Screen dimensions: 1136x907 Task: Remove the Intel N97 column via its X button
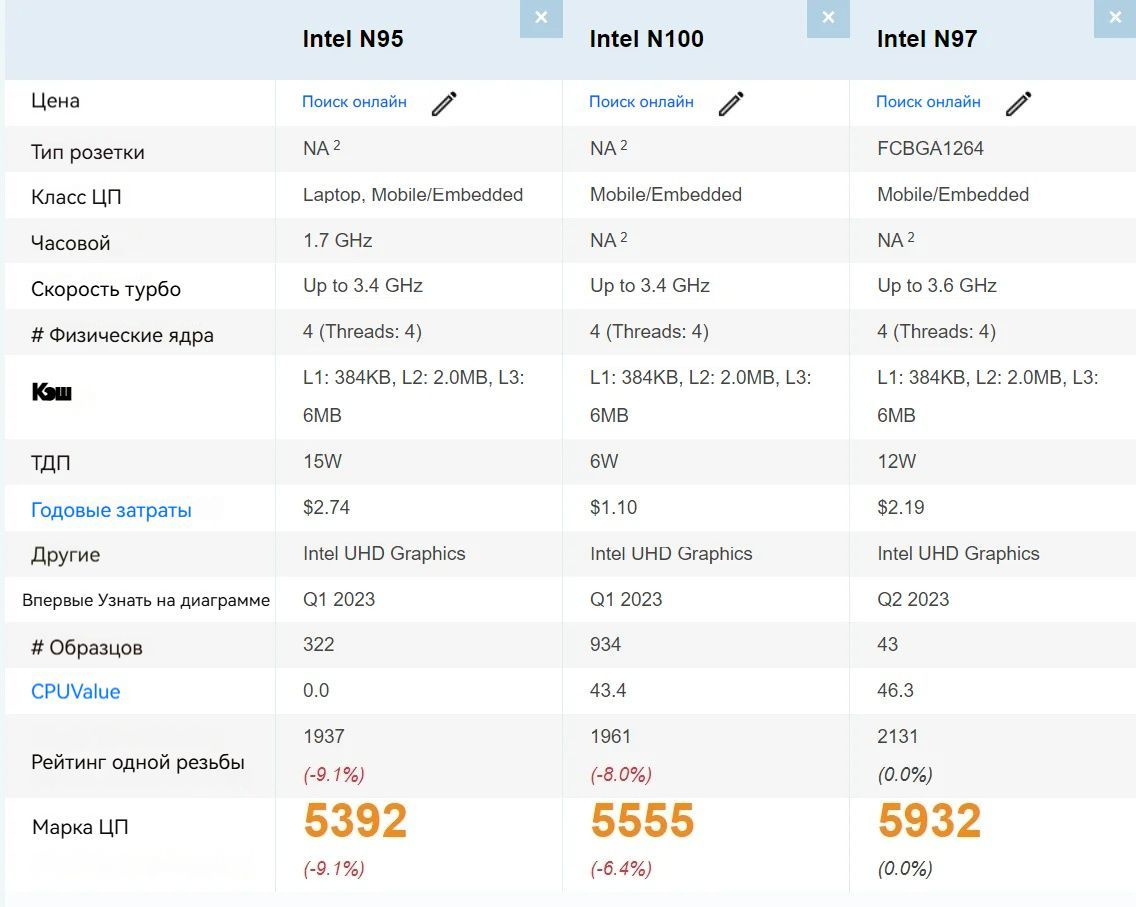[x=1115, y=17]
